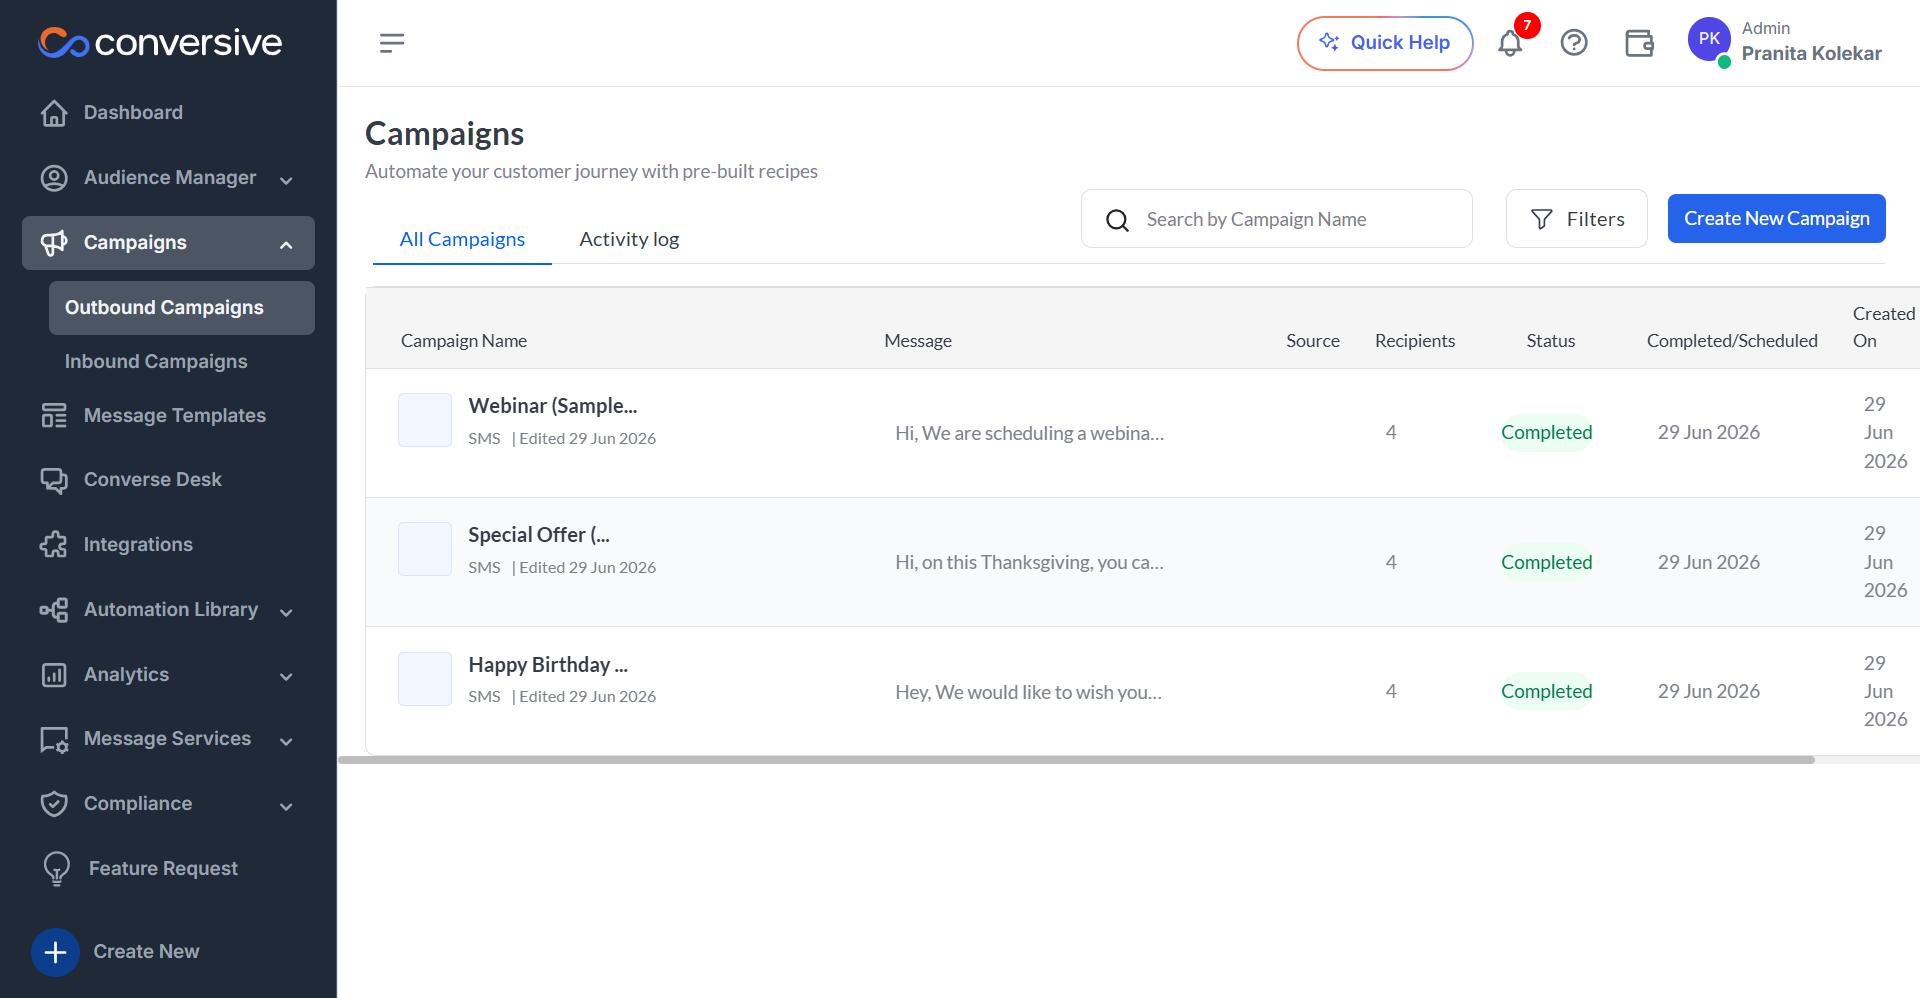Click the Search by Campaign Name field
Image resolution: width=1920 pixels, height=998 pixels.
pyautogui.click(x=1277, y=219)
